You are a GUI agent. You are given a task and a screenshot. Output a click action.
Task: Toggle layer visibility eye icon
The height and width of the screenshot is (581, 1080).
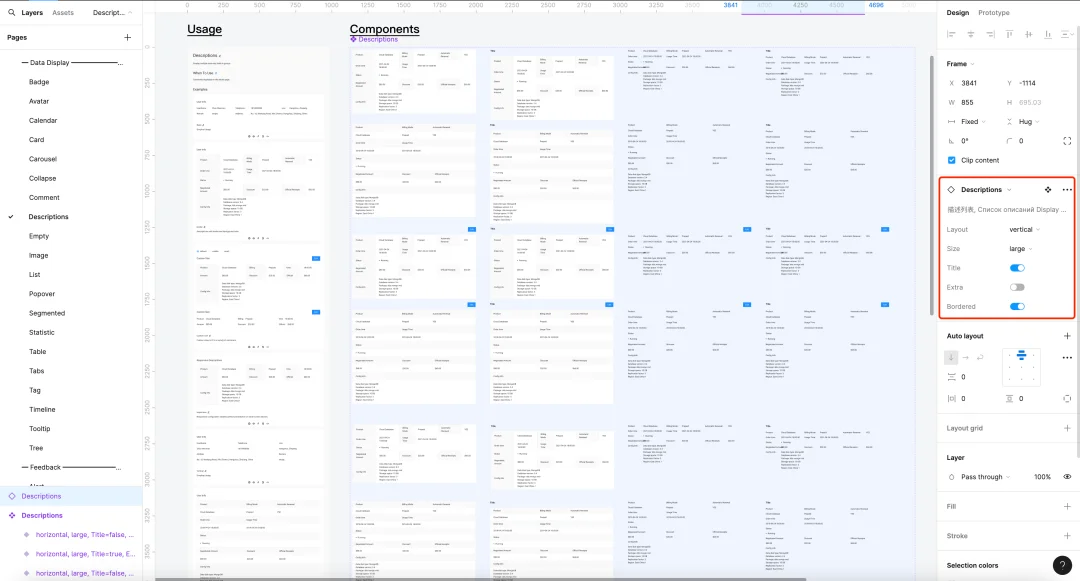[1067, 476]
